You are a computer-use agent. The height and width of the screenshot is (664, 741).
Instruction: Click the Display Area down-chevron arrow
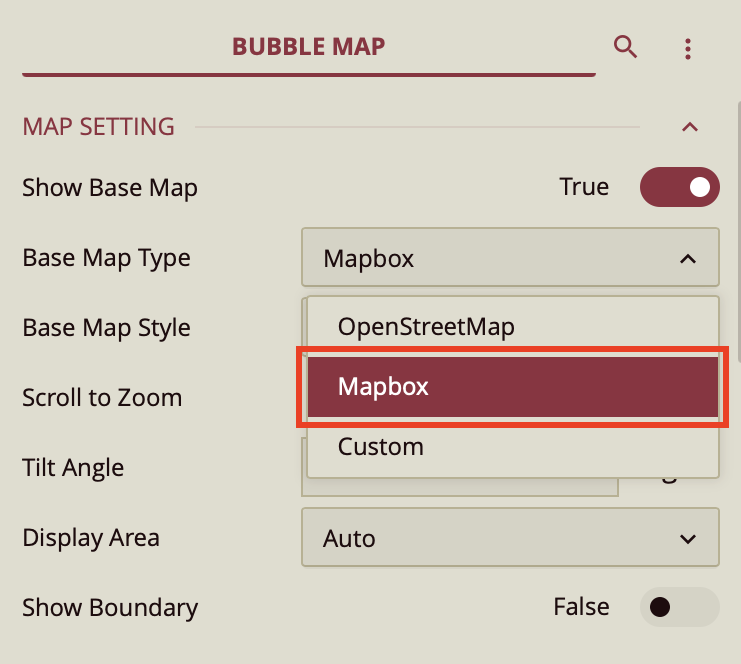pos(688,539)
